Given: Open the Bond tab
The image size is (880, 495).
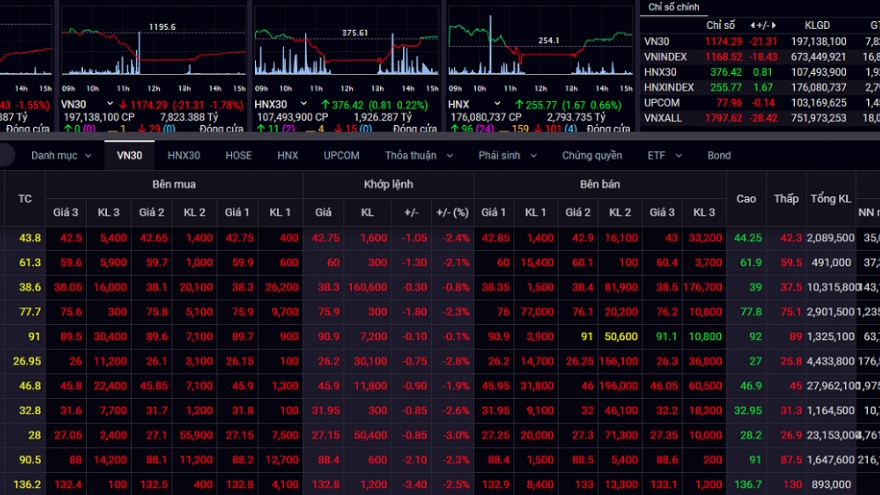Looking at the screenshot, I should [718, 156].
